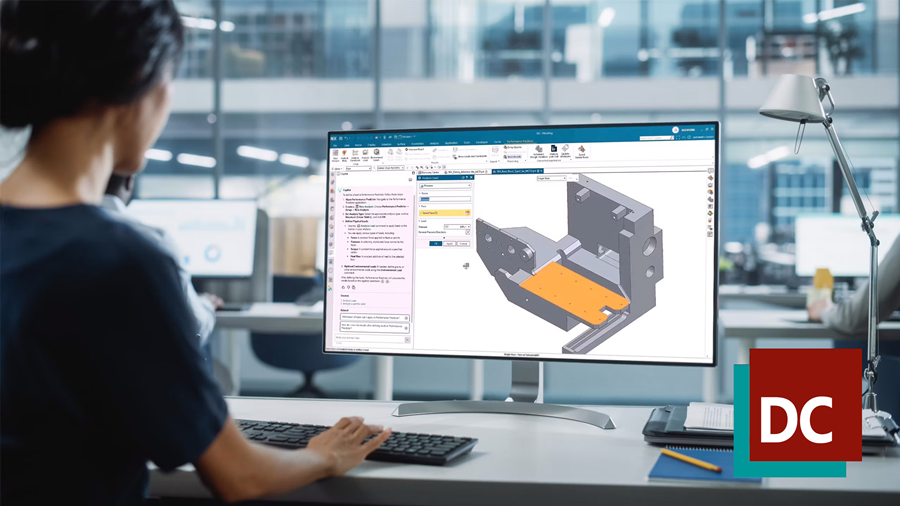
Task: Open the Pressure units dropdown
Action: [x=464, y=227]
